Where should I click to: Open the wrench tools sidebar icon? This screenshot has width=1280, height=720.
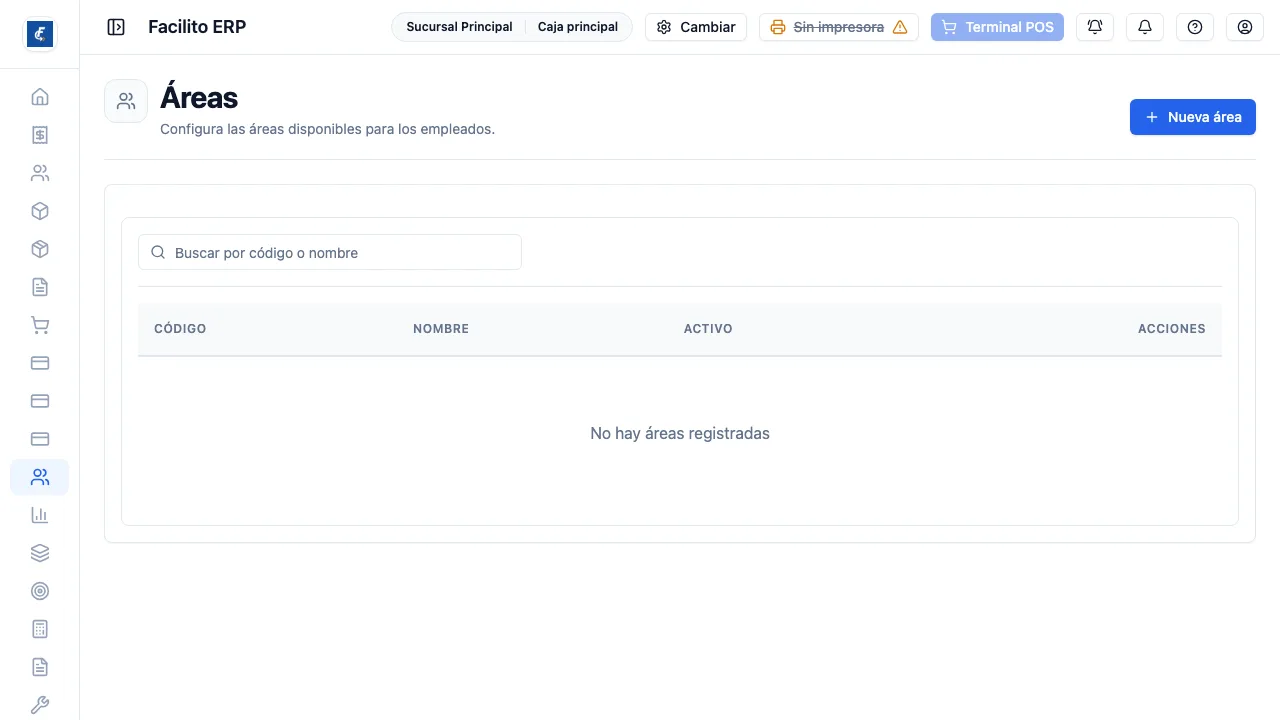pyautogui.click(x=40, y=705)
